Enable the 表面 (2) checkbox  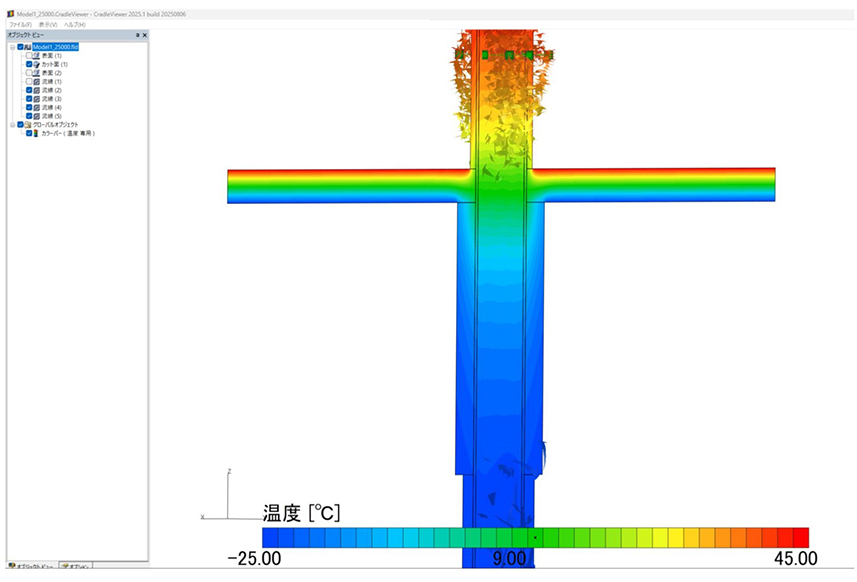coord(29,73)
